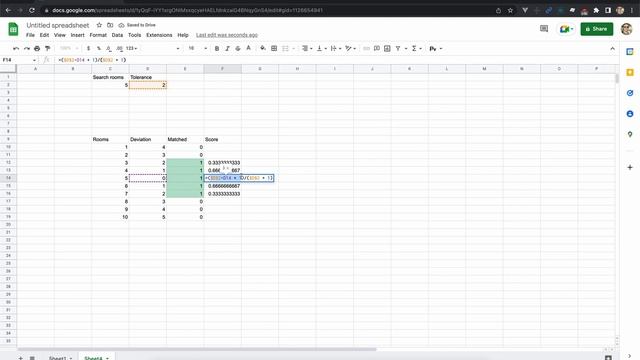Select the Paint format roller

coord(48,49)
